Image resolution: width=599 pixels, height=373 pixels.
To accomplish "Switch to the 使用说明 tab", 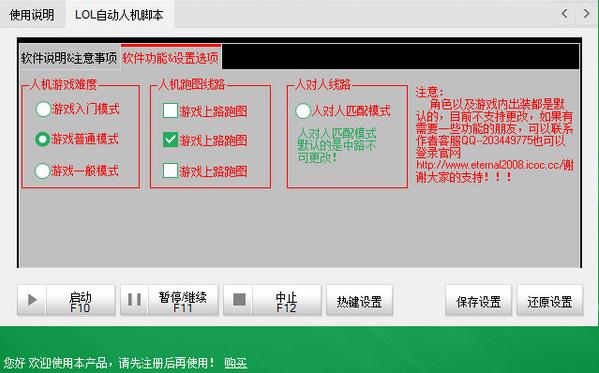I will (32, 15).
